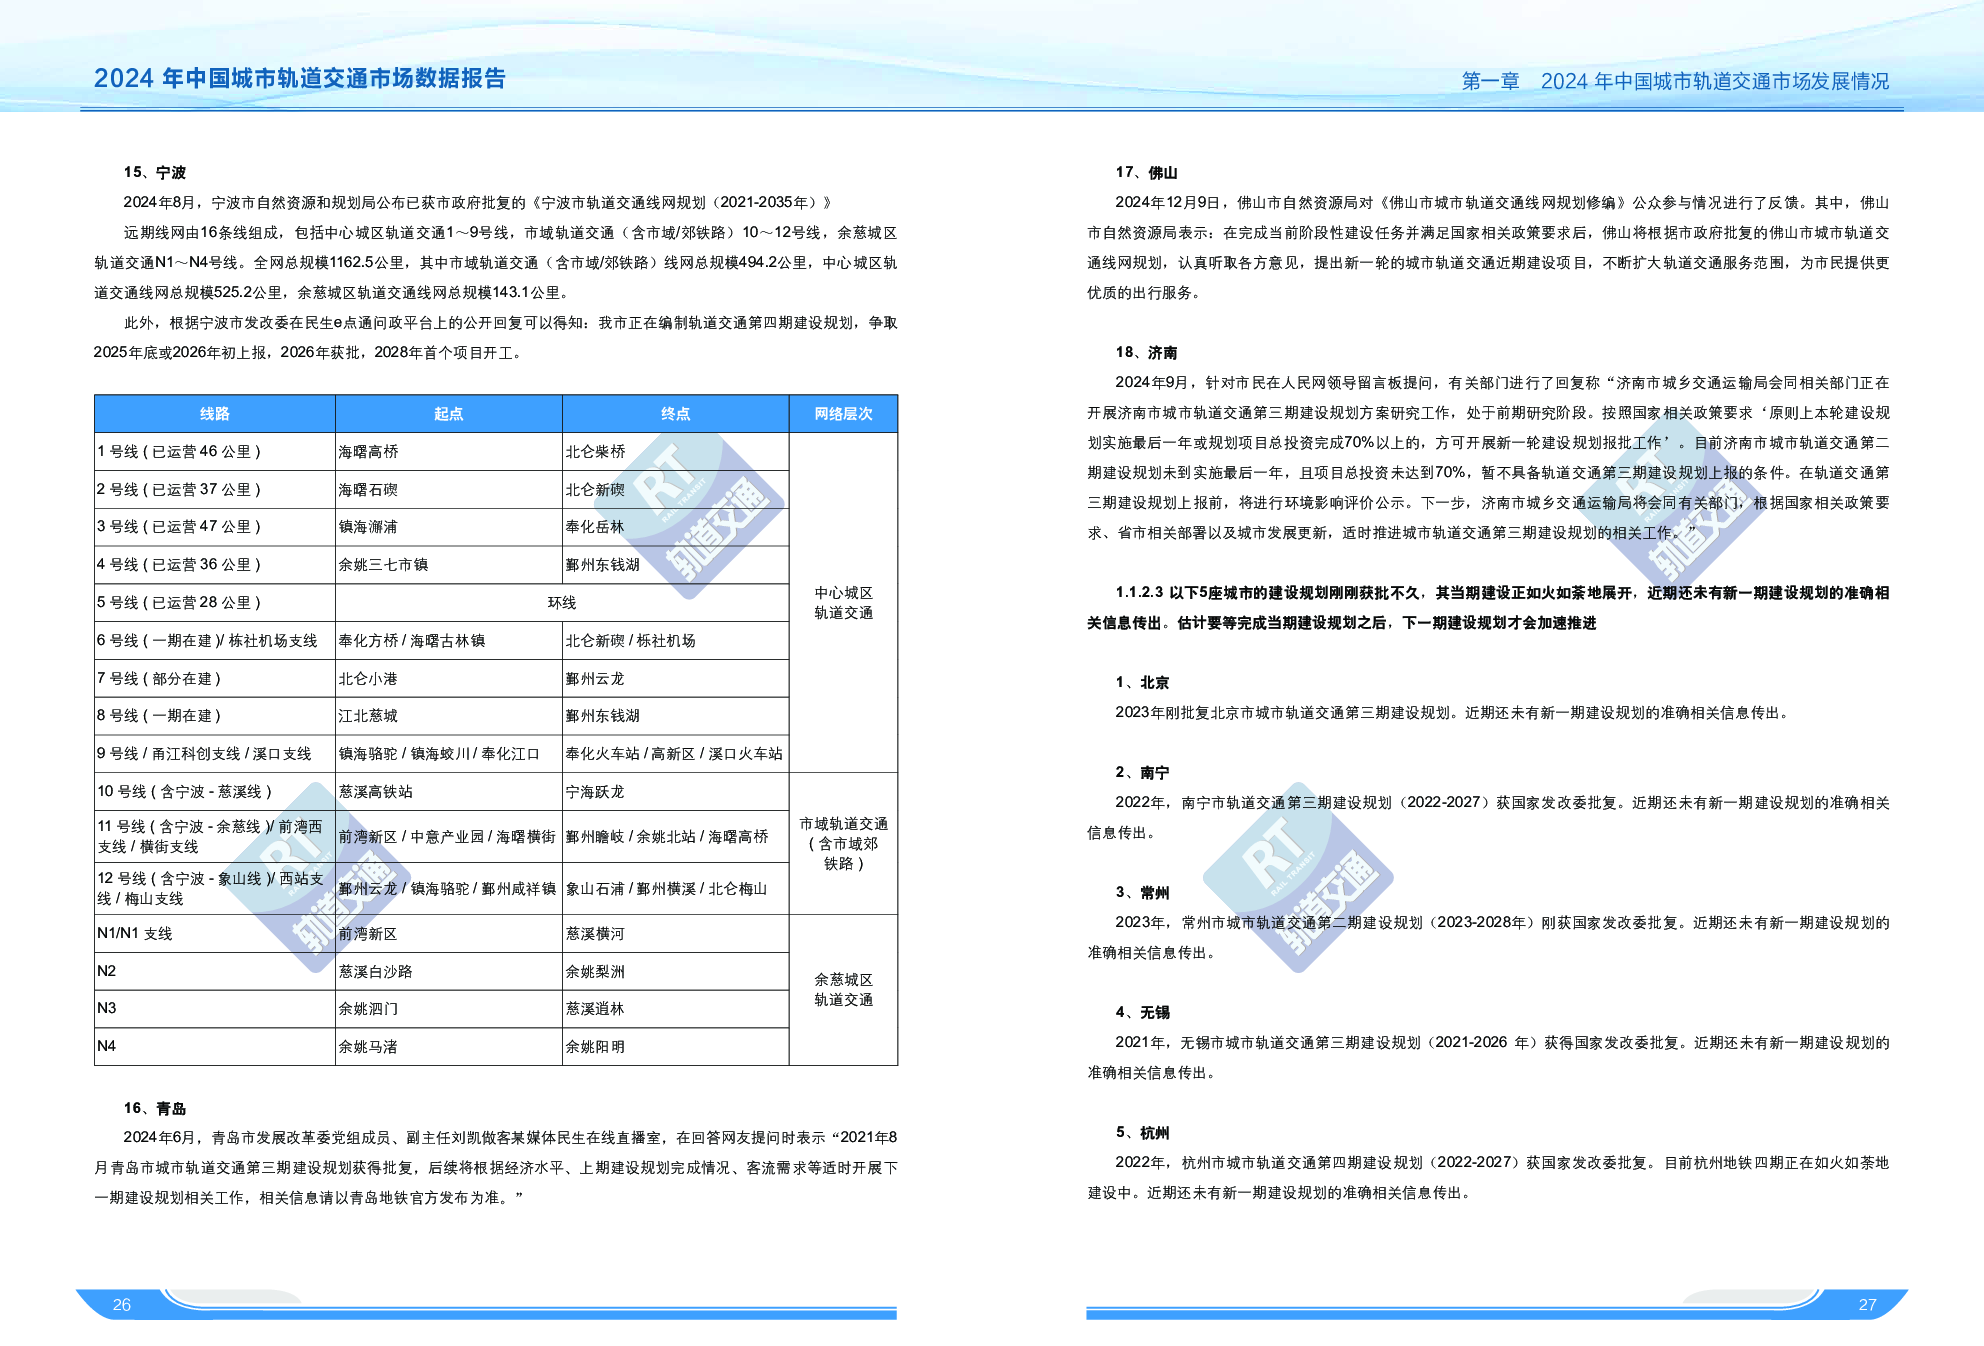Select row label 'N3'
The image size is (1984, 1346).
107,1007
